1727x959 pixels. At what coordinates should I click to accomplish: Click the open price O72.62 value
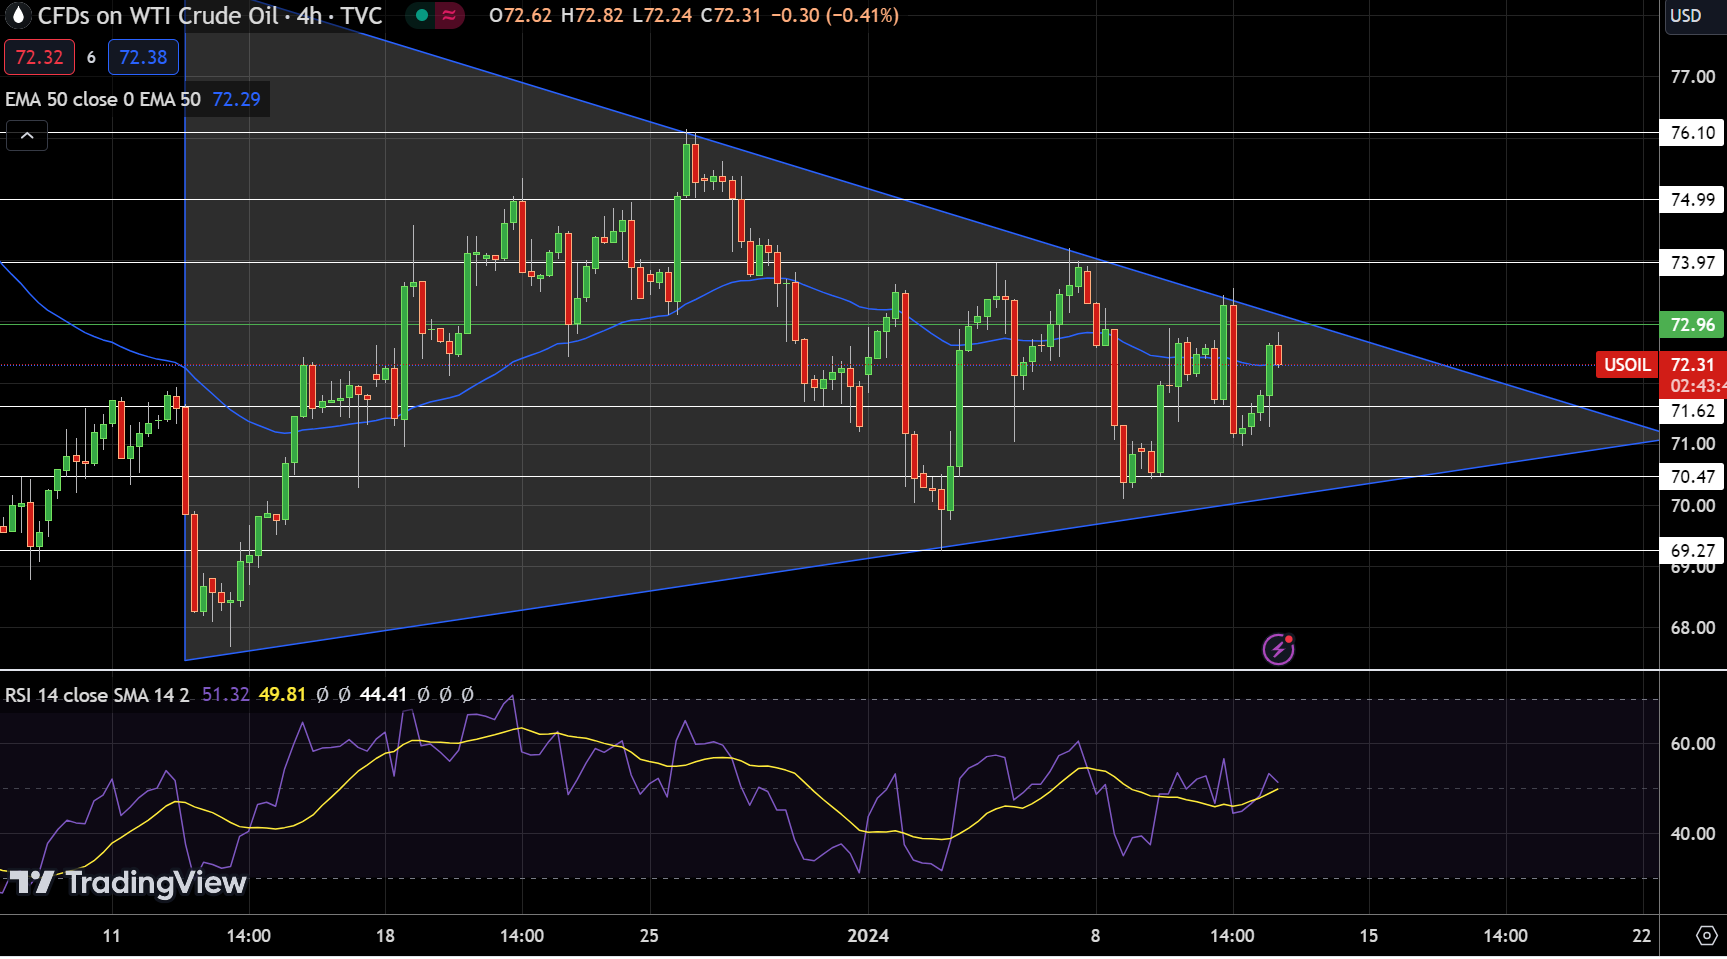520,16
